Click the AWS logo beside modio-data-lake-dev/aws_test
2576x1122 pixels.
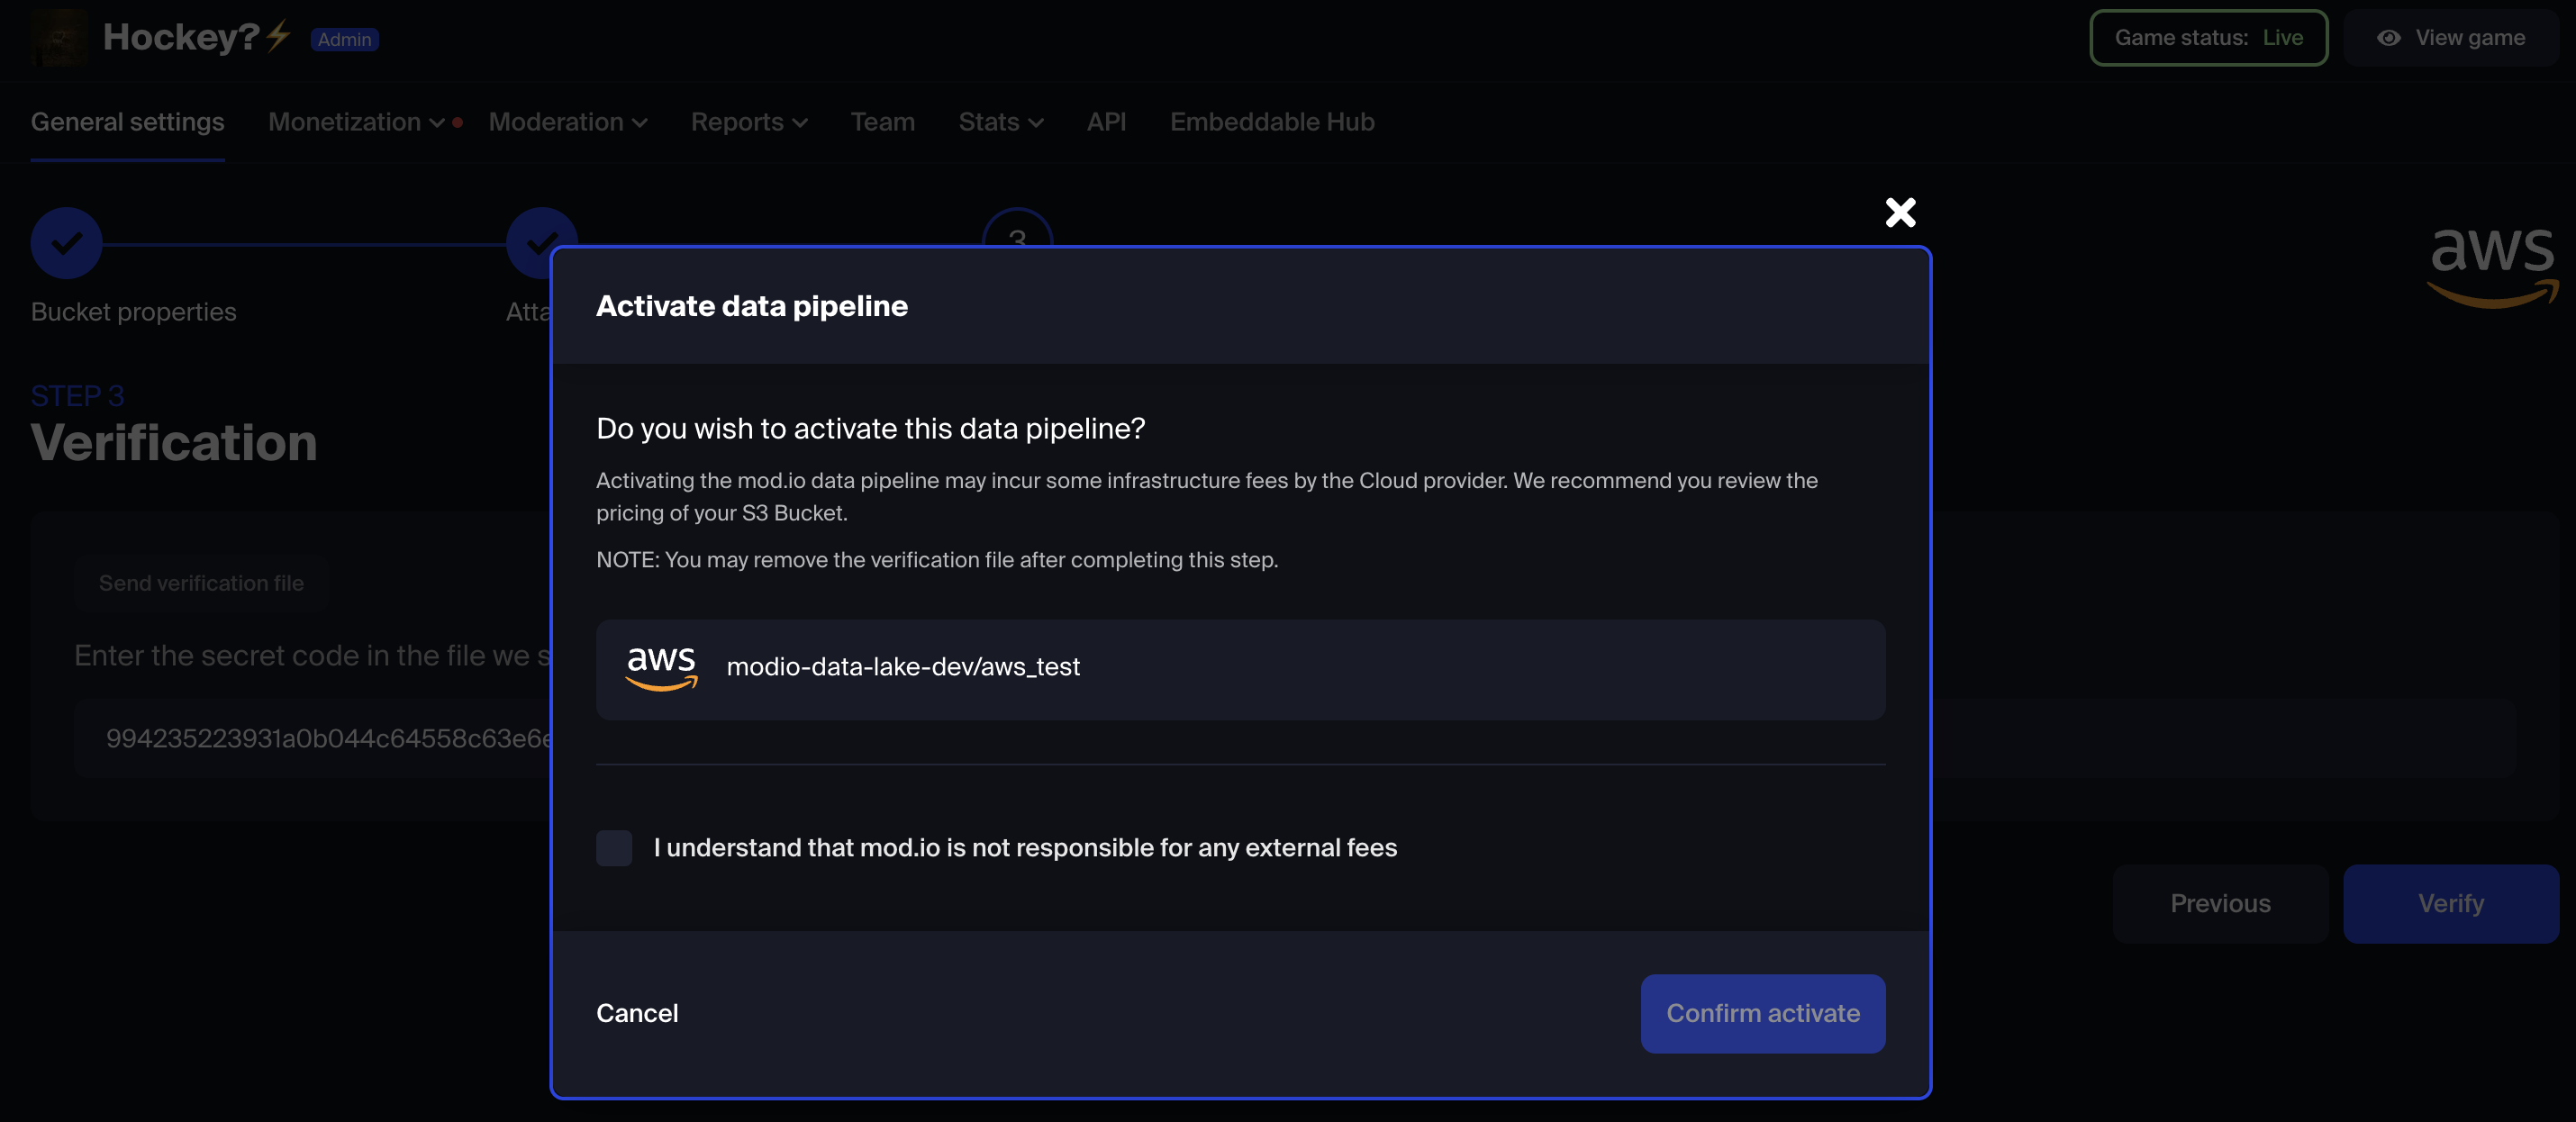pos(660,667)
